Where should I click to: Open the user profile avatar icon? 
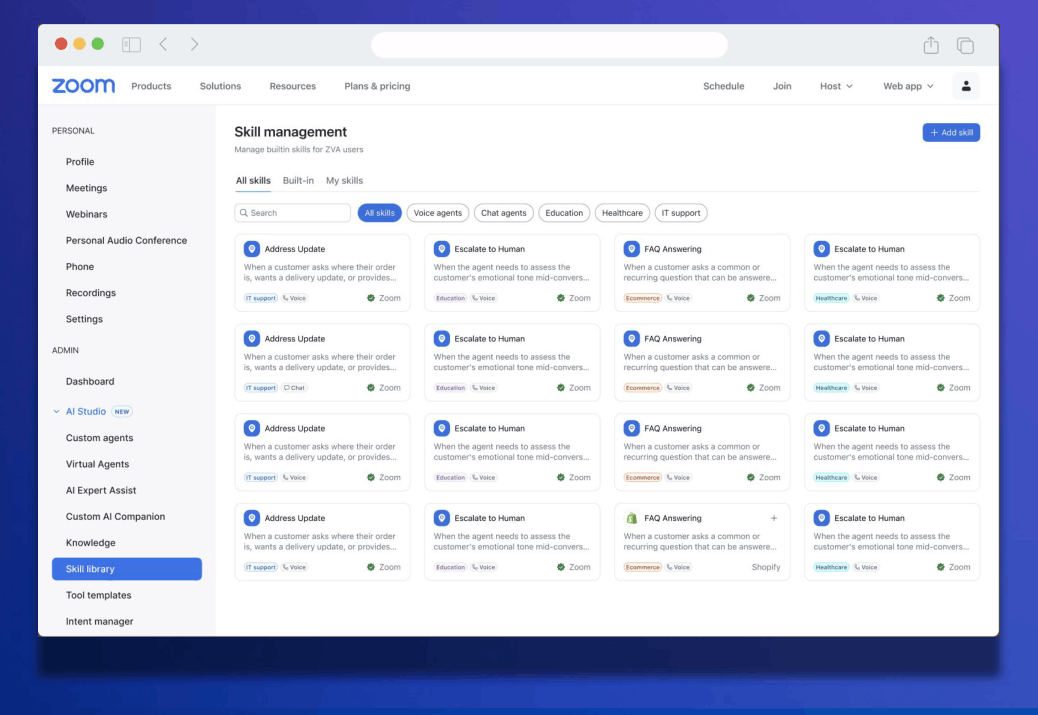[966, 86]
